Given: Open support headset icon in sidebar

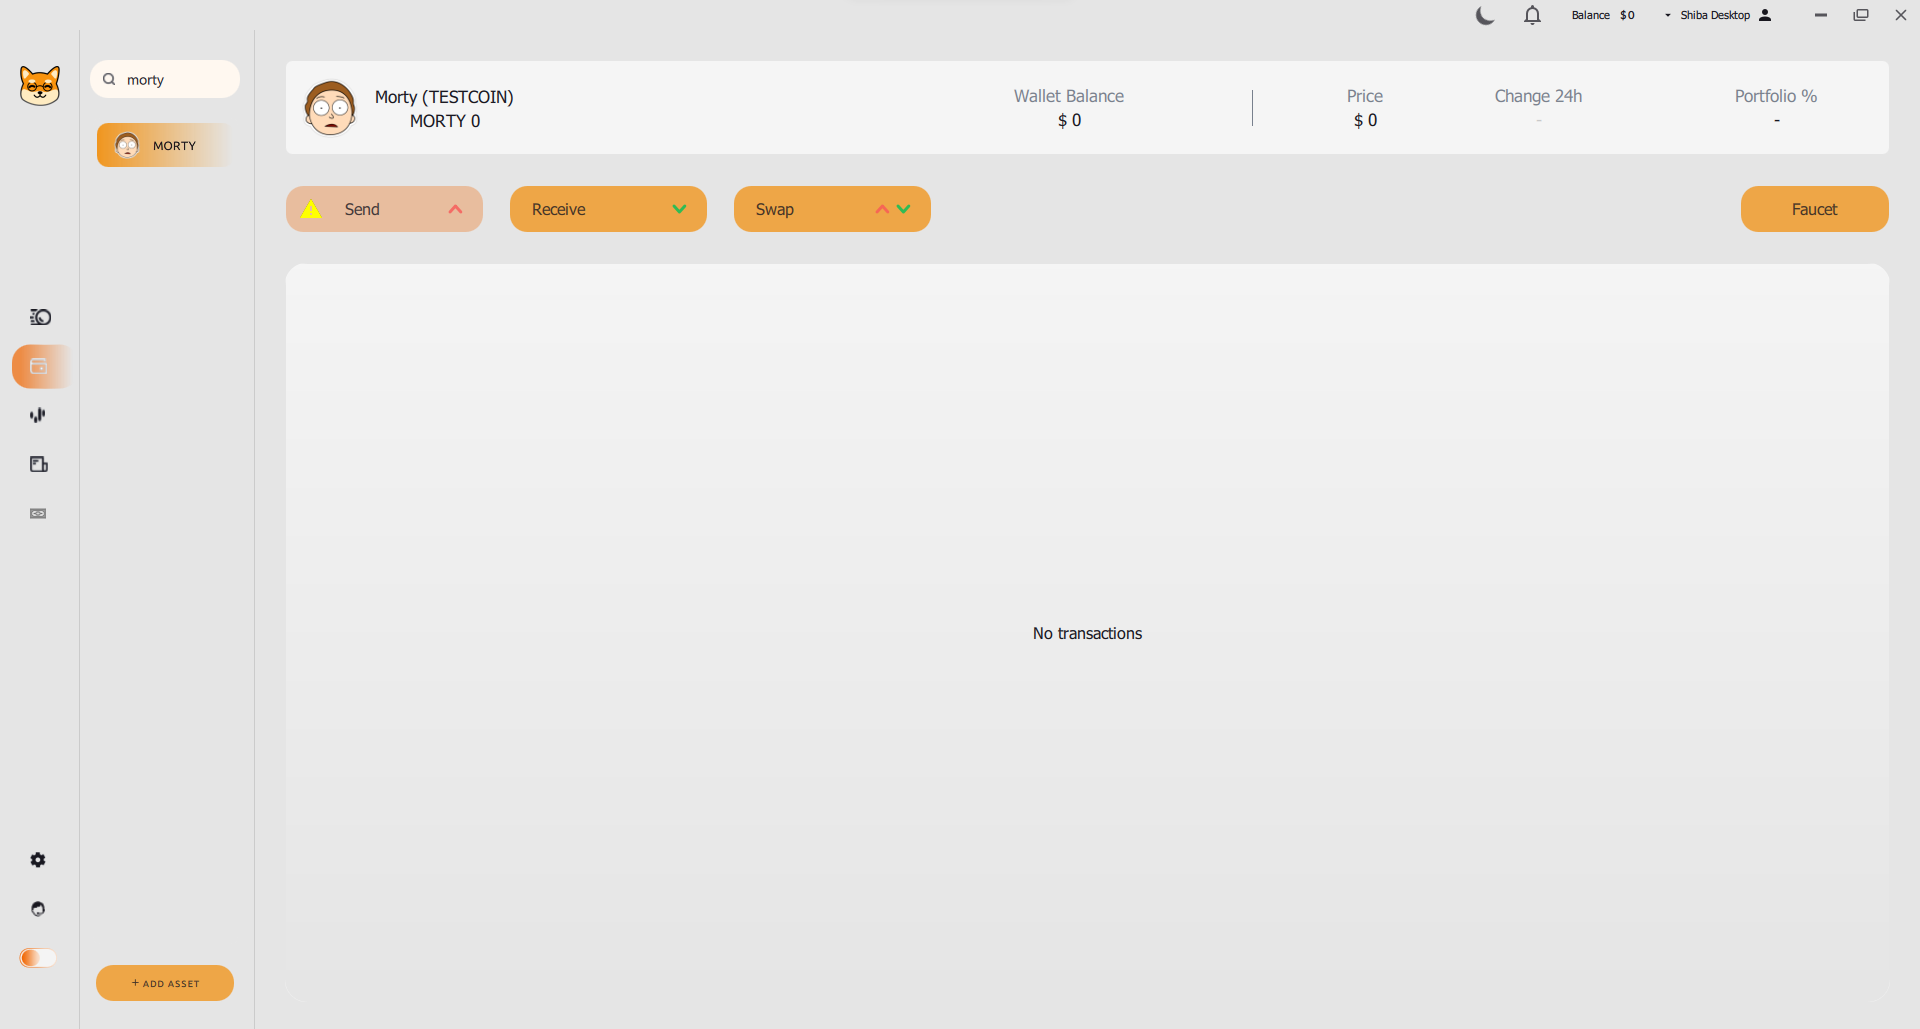Looking at the screenshot, I should point(38,909).
